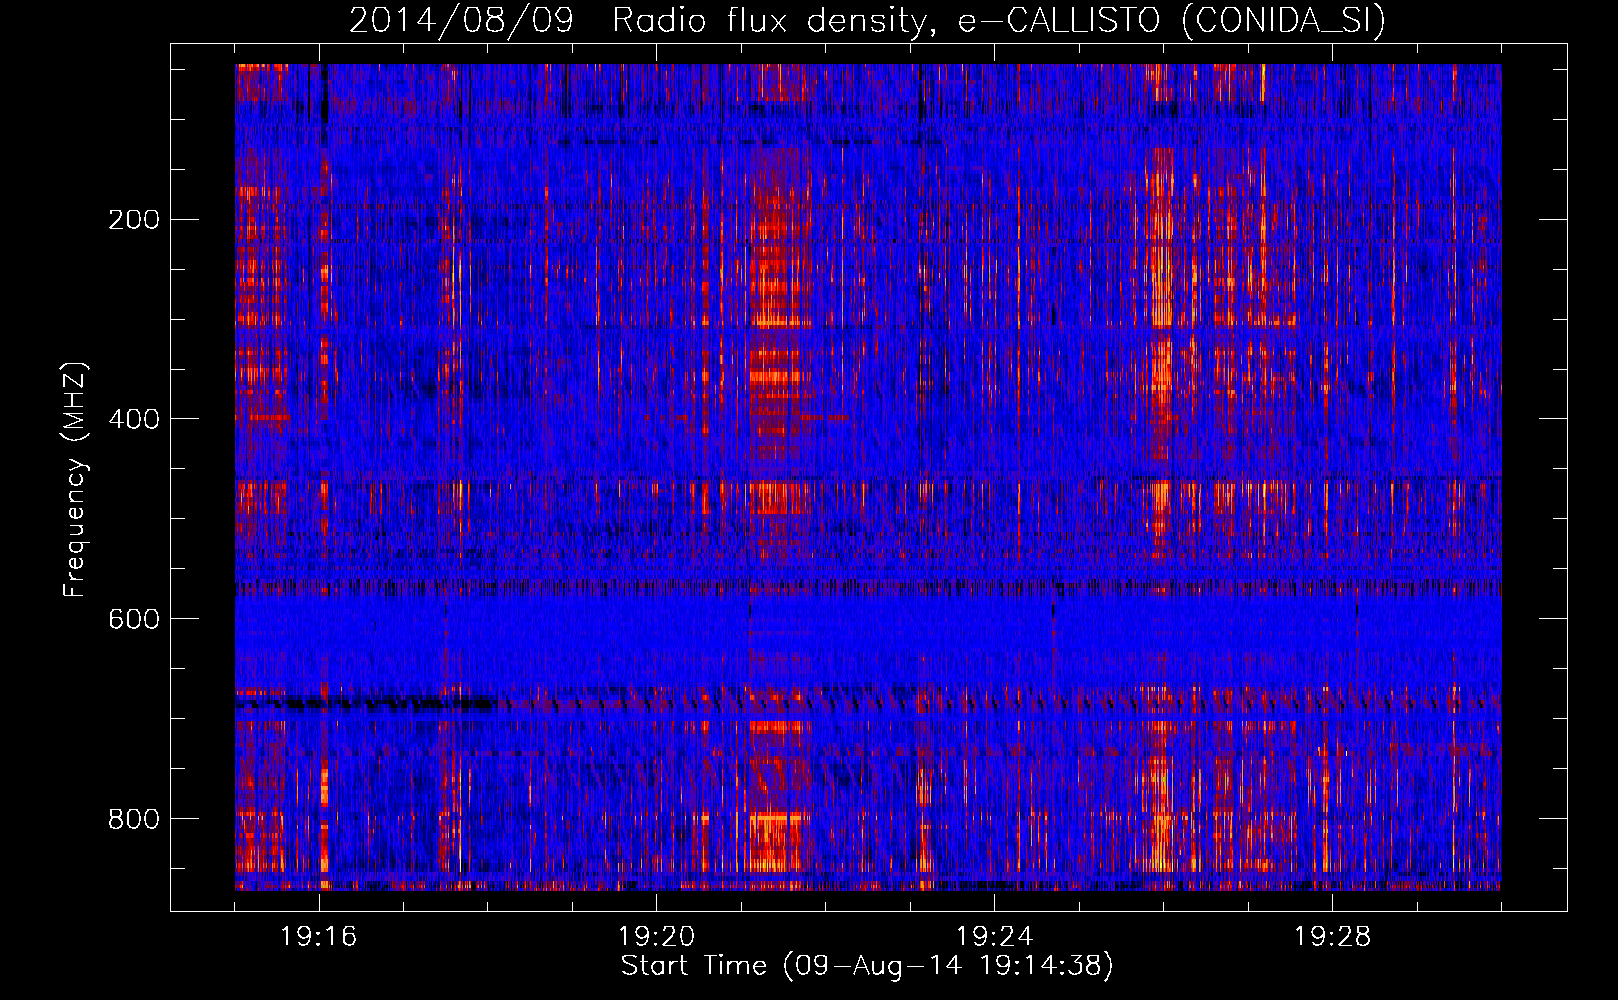
Task: Click the 600 frequency tick label
Action: (x=133, y=619)
